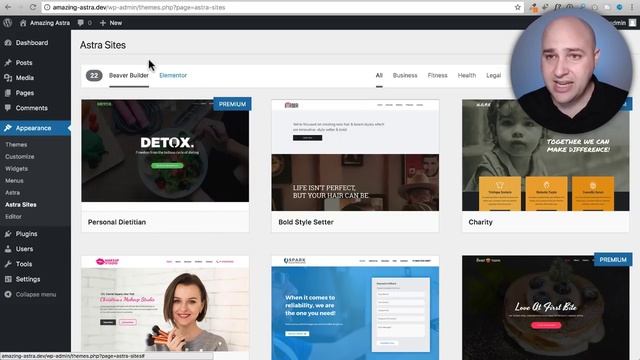640x360 pixels.
Task: Click the plus New icon
Action: (x=102, y=23)
